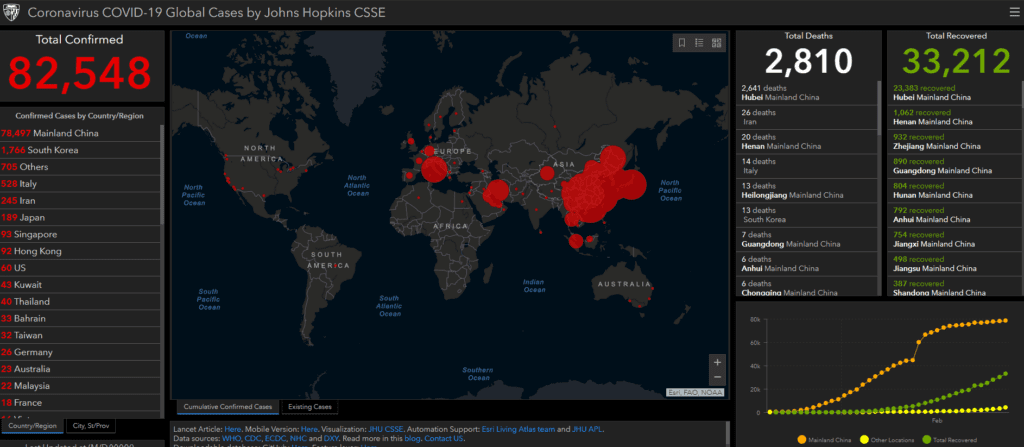Click the 2,641 deaths Hubei entry
Screen dimensions: 1024x447
[x=807, y=93]
